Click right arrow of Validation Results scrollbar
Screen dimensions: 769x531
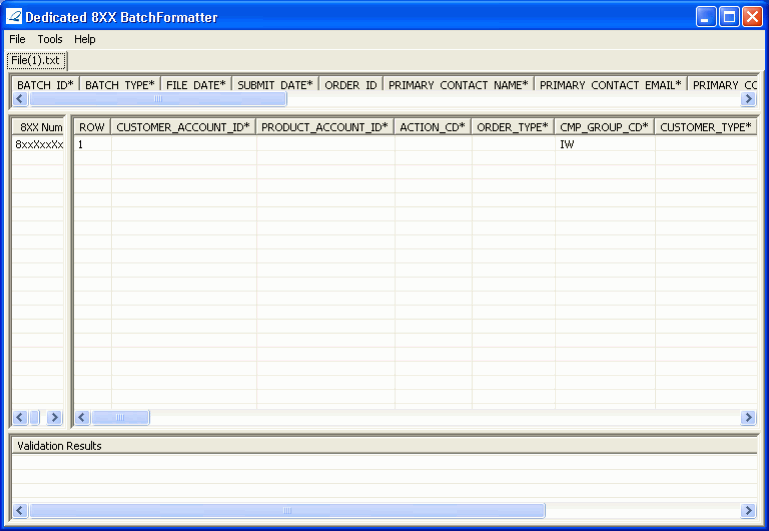coord(748,510)
